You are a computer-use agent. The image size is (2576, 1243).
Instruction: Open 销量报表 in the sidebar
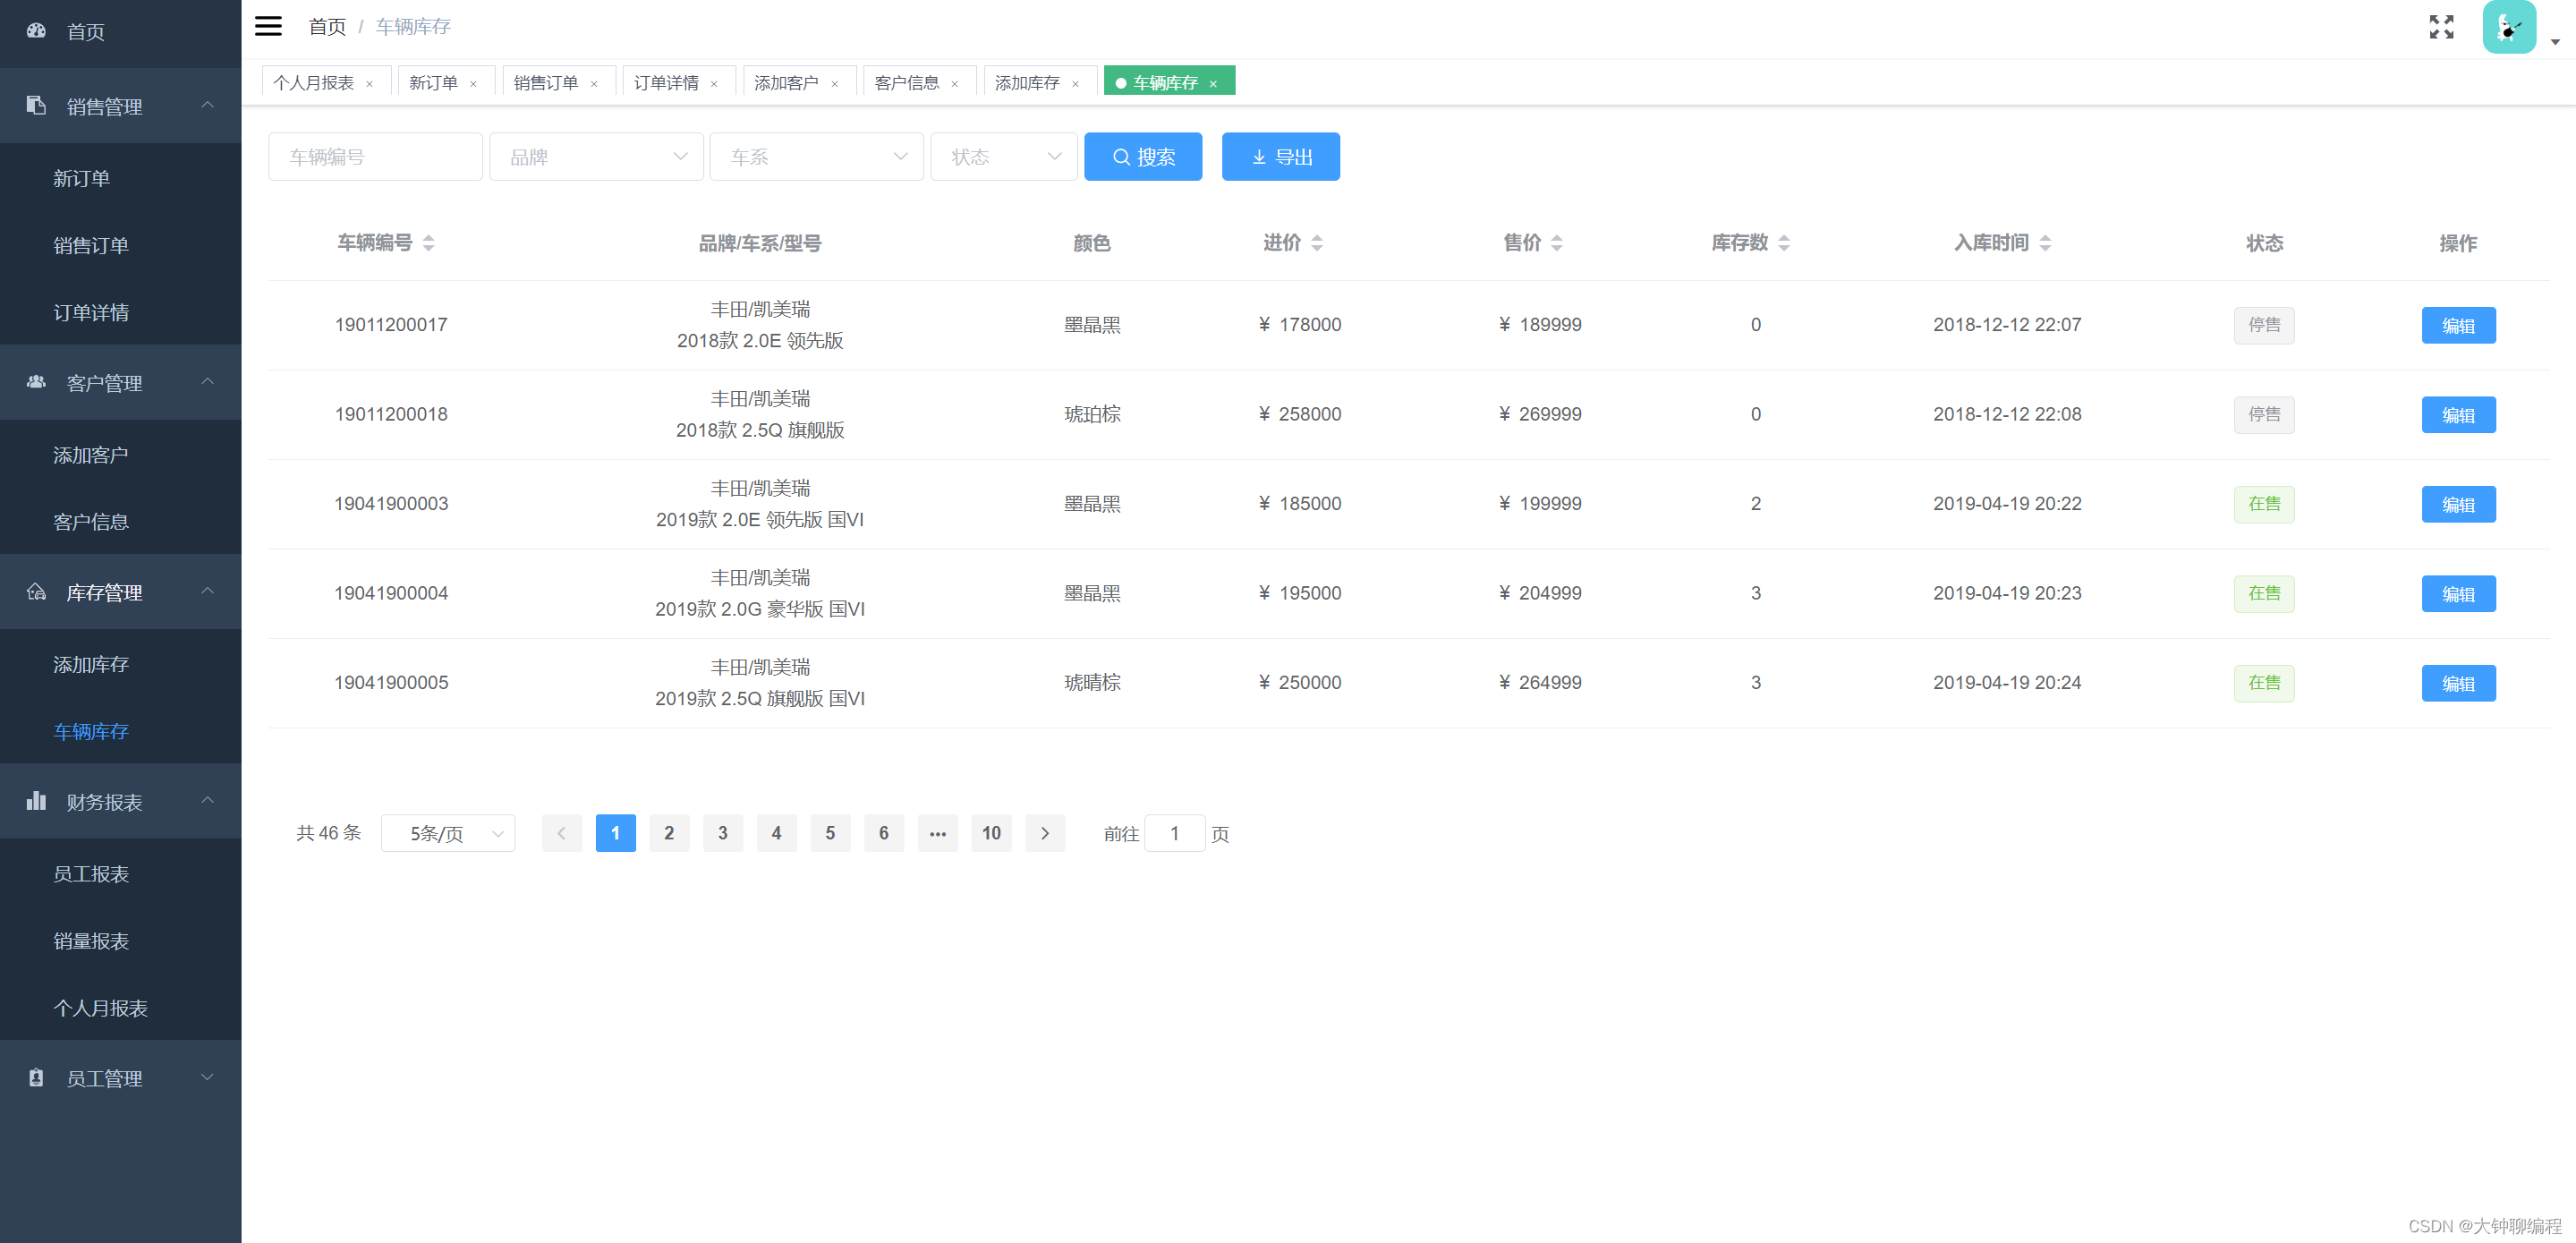pos(91,941)
